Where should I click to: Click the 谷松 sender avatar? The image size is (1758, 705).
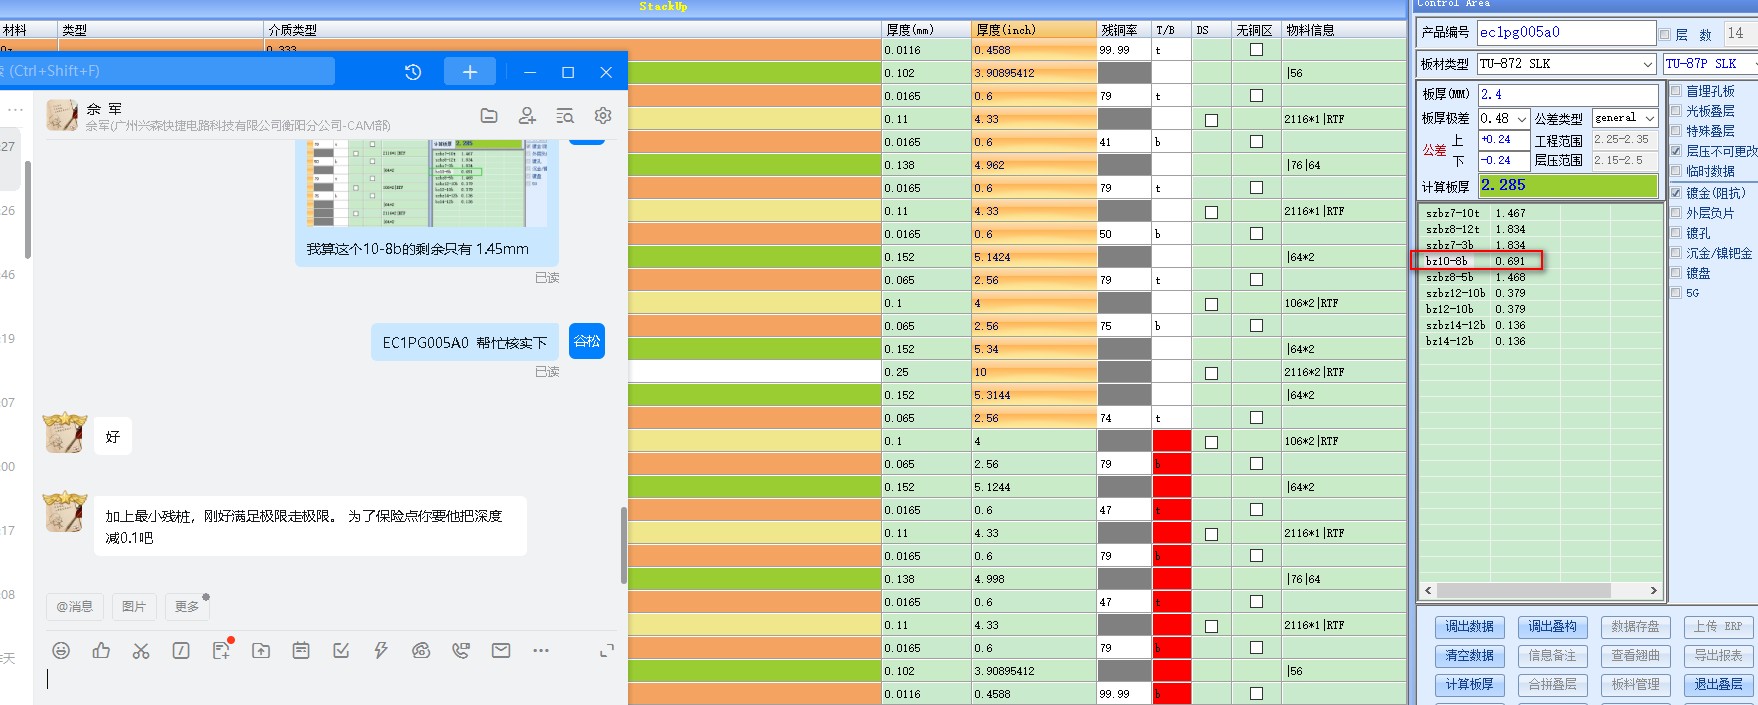pyautogui.click(x=587, y=341)
